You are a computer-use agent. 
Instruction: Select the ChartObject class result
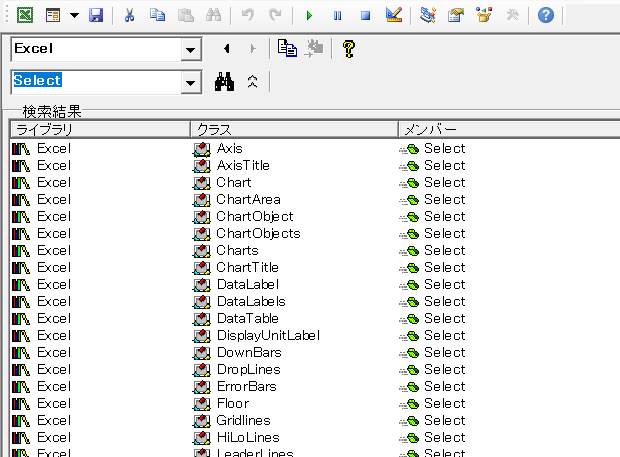click(x=255, y=217)
